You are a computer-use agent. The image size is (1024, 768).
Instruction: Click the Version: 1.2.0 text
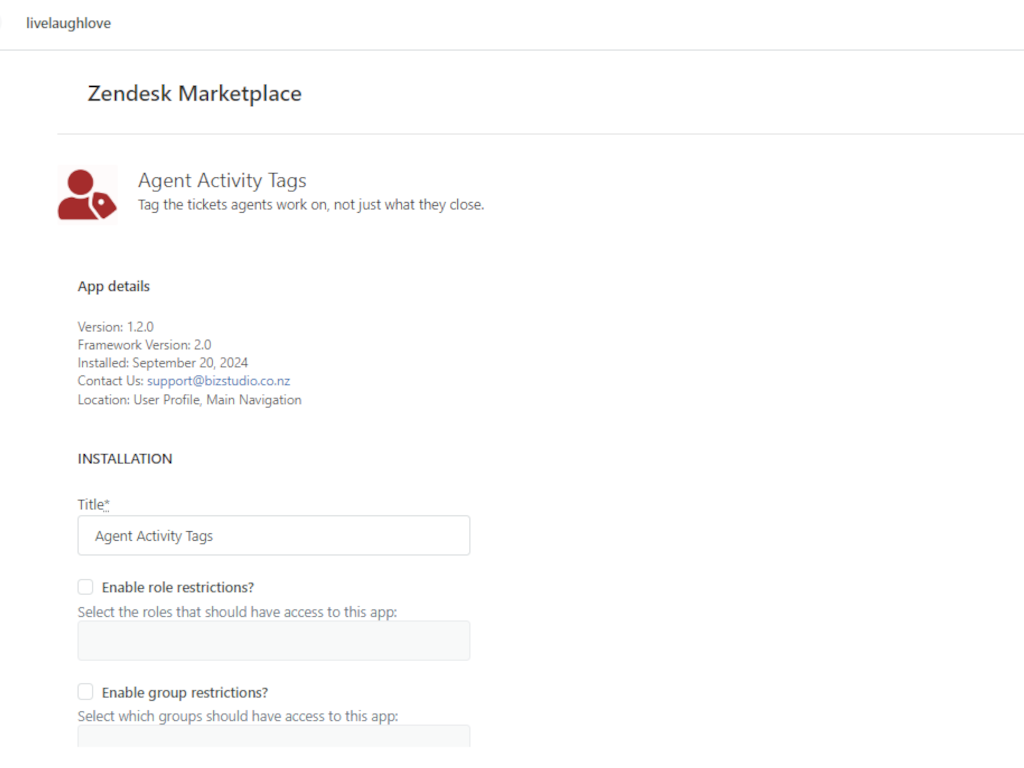pos(116,327)
